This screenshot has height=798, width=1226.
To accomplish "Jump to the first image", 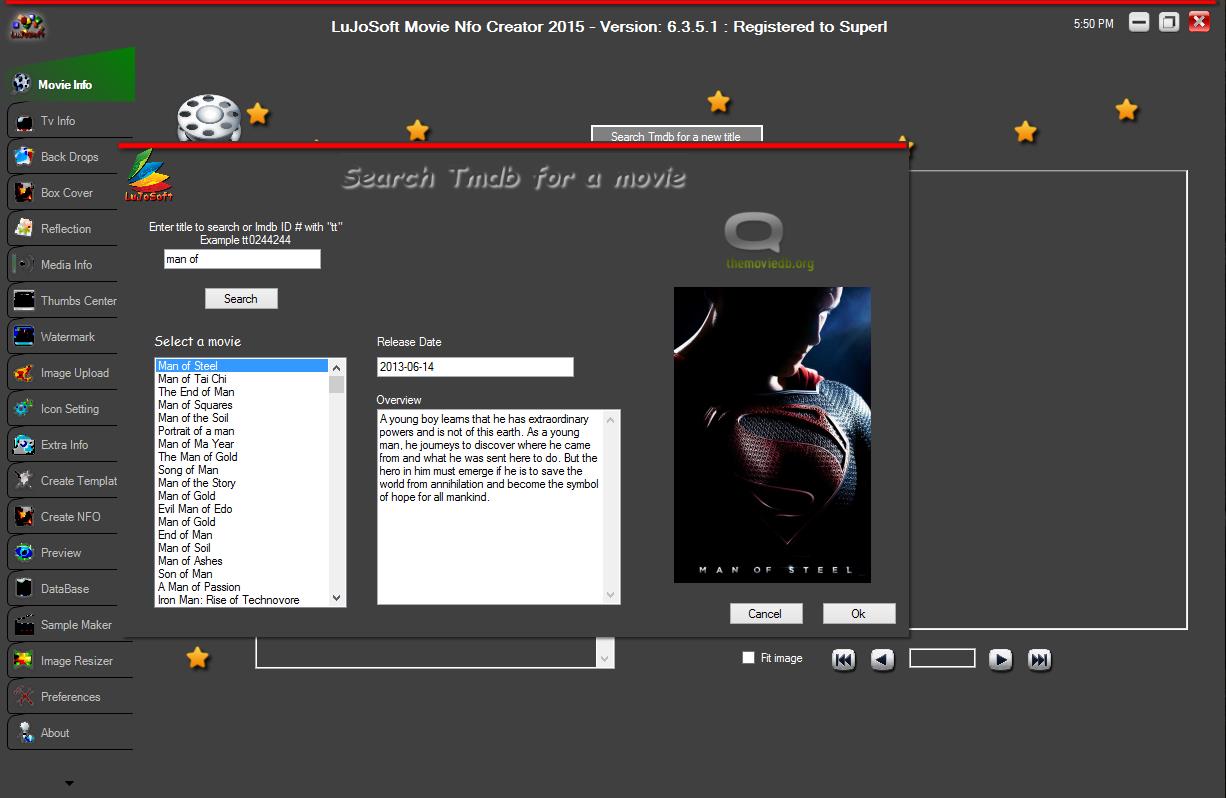I will [844, 659].
